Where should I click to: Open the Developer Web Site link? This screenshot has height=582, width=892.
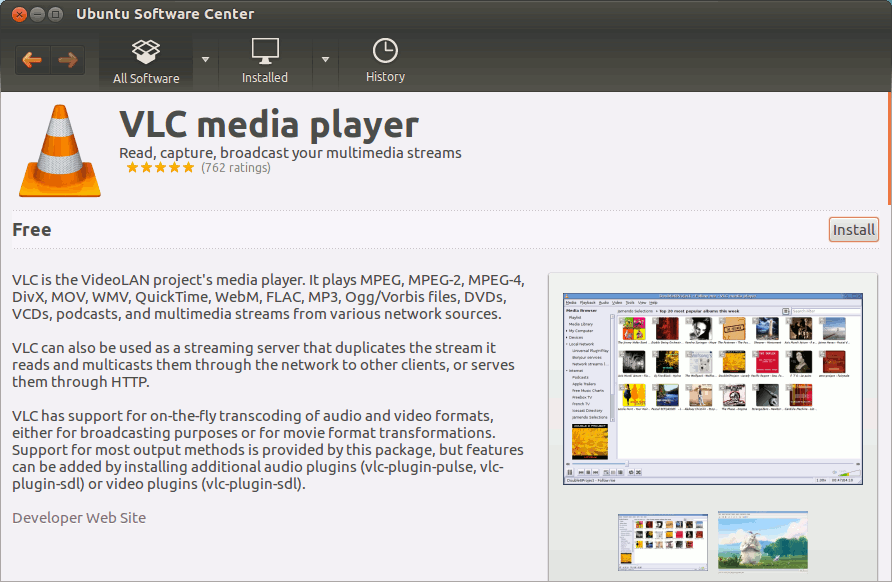(x=79, y=518)
